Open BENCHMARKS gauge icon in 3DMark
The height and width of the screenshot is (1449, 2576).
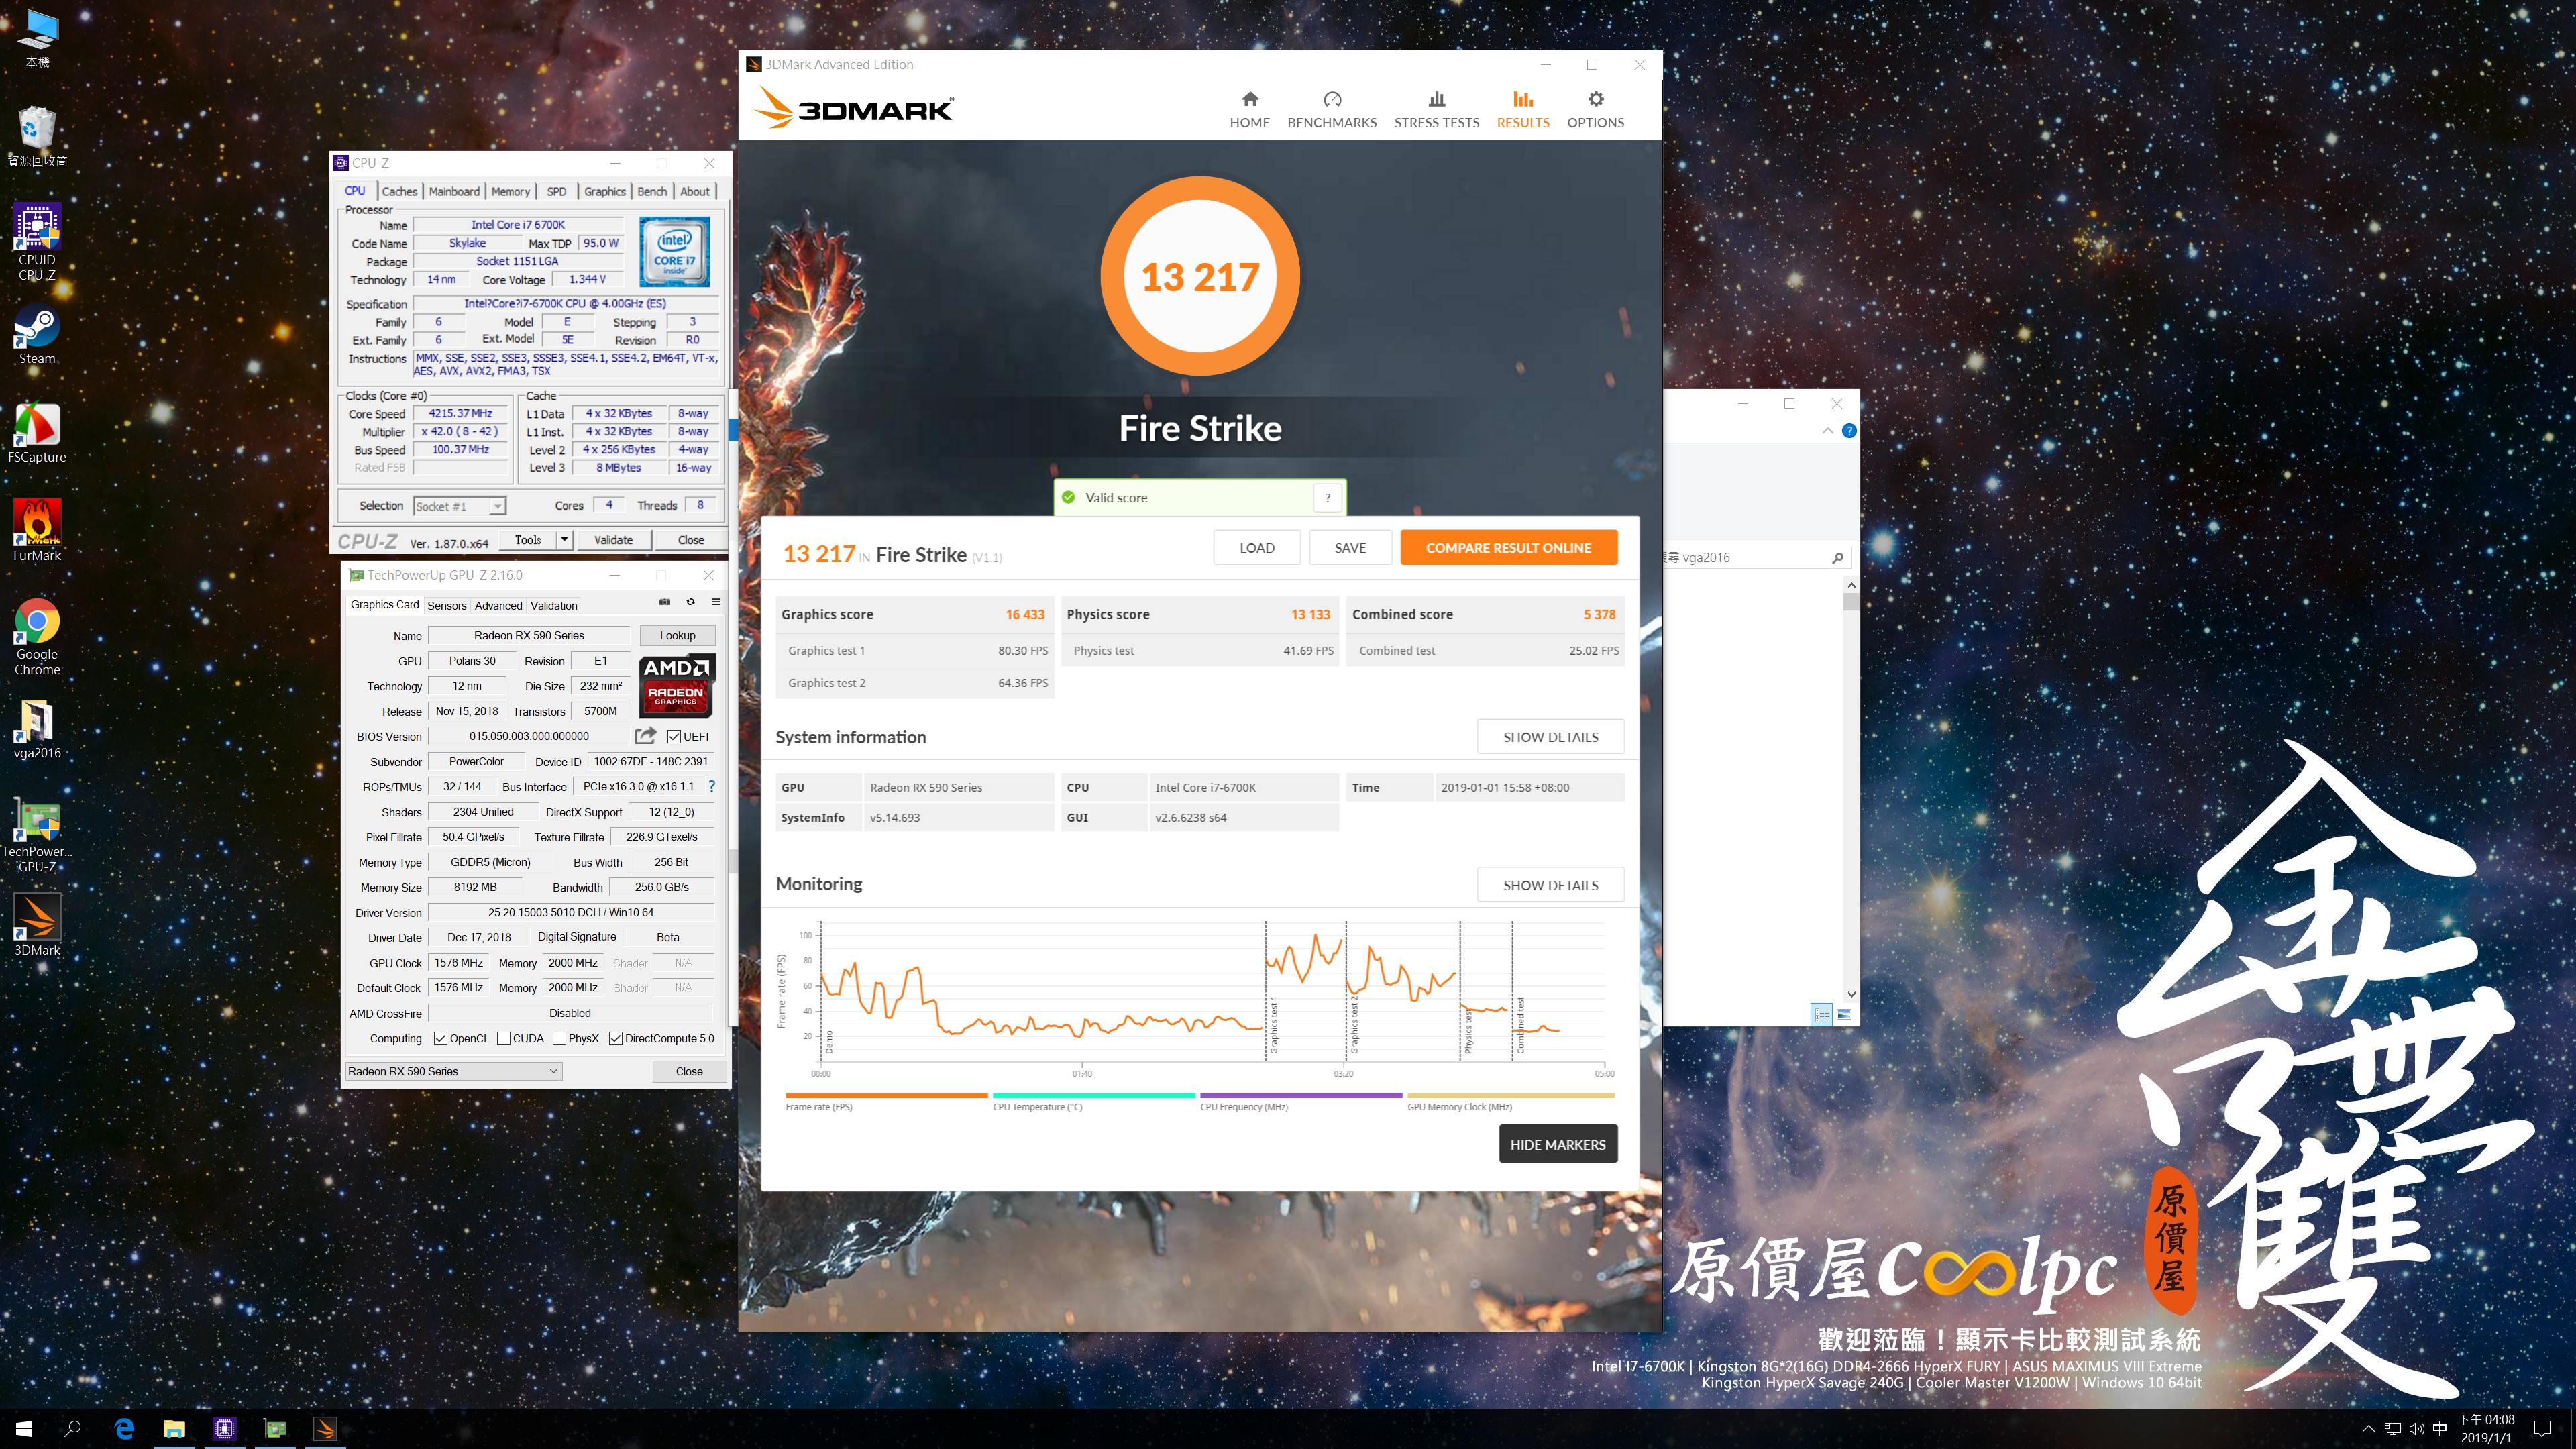point(1332,99)
